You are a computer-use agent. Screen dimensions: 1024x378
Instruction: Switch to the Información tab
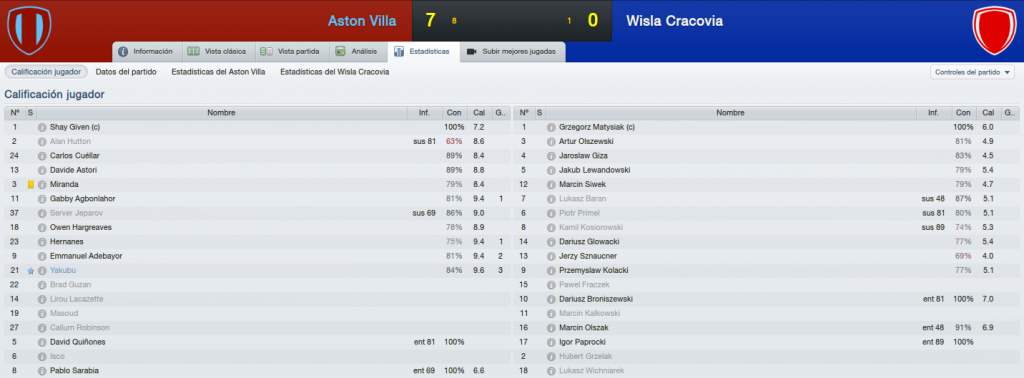146,52
